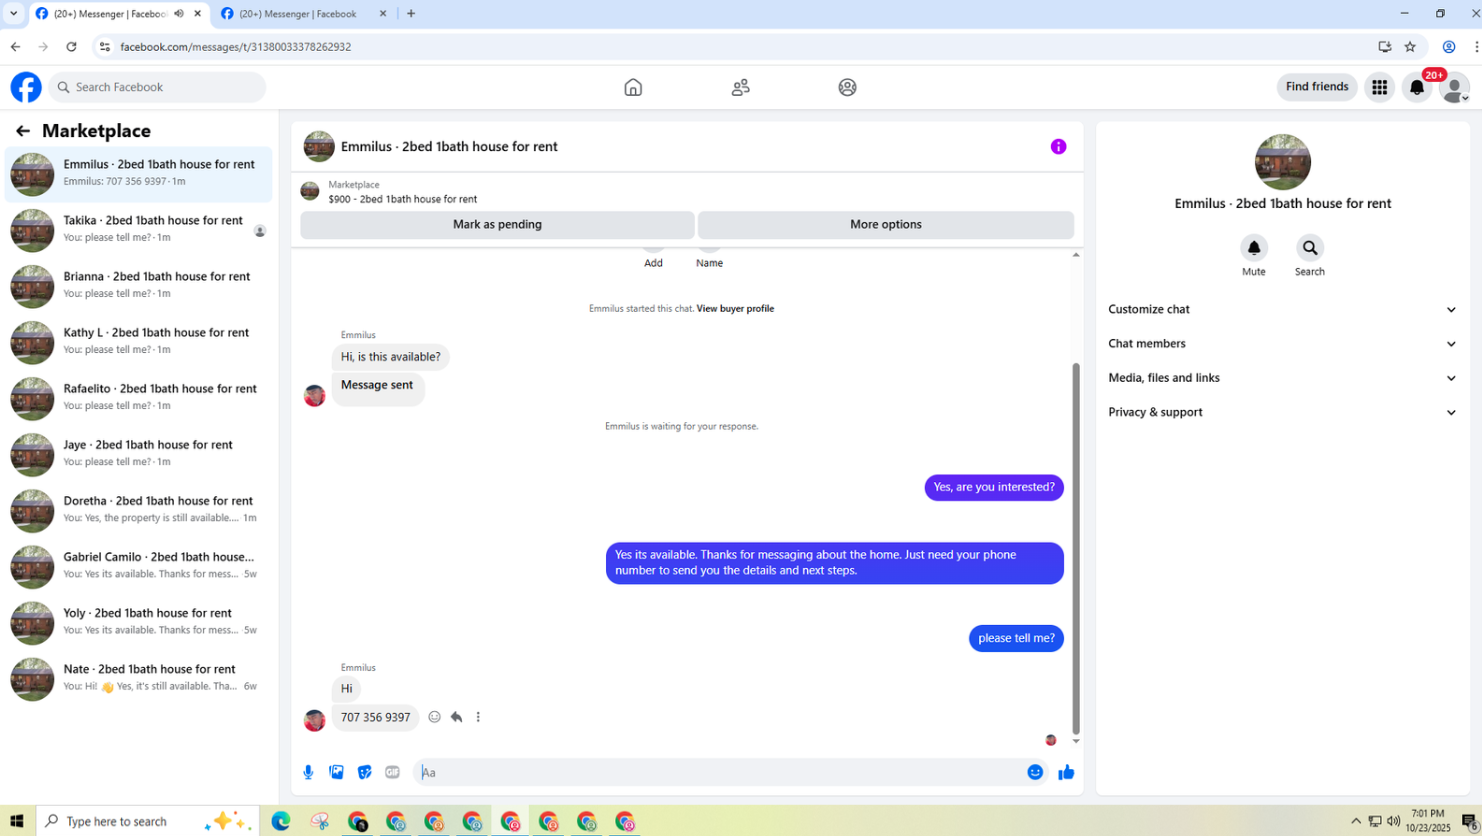Choose a sticker icon in composer

[x=365, y=772]
